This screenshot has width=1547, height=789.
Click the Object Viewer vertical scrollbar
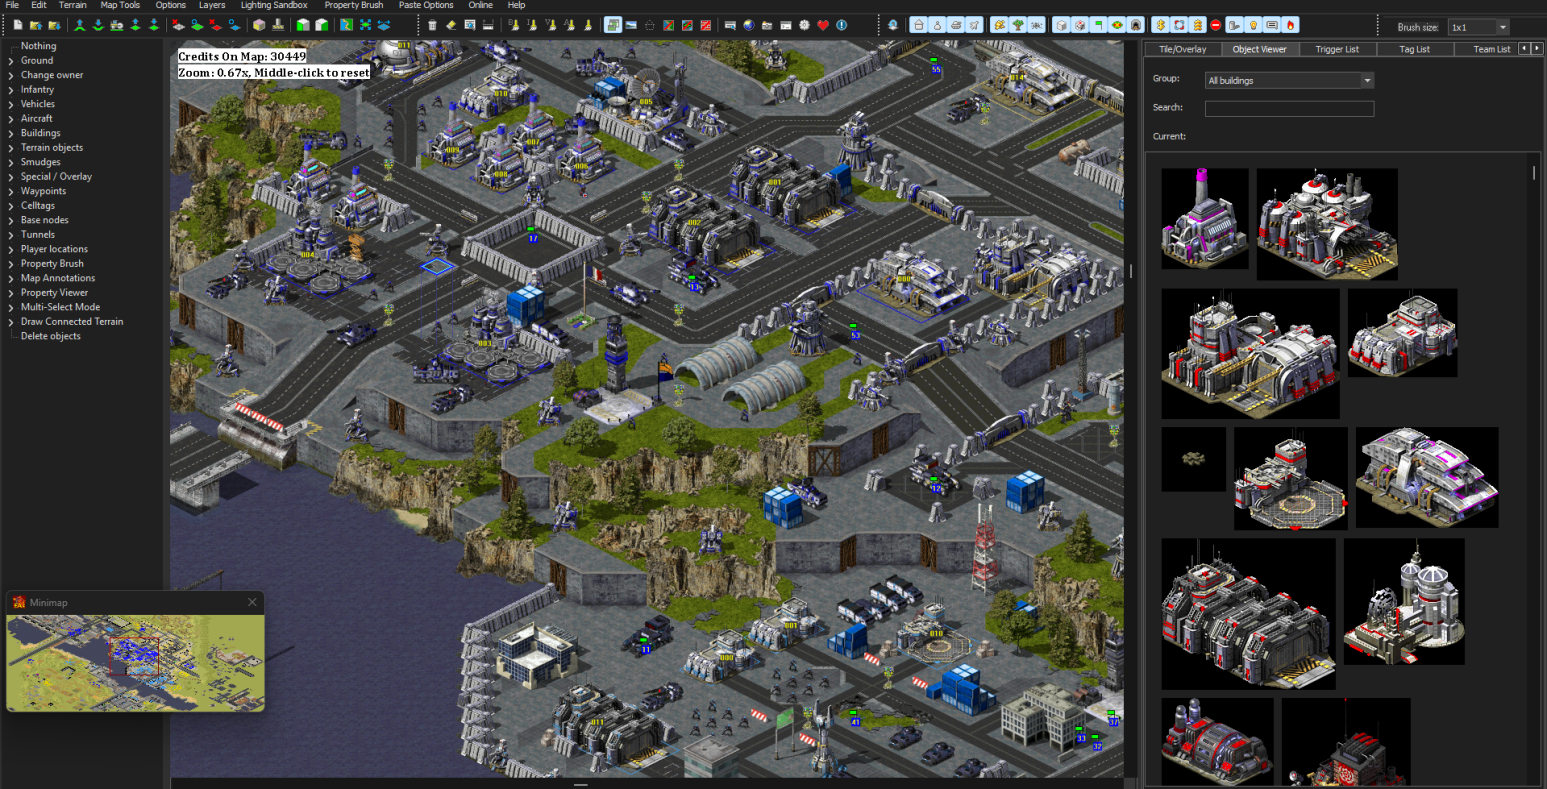coord(1534,173)
